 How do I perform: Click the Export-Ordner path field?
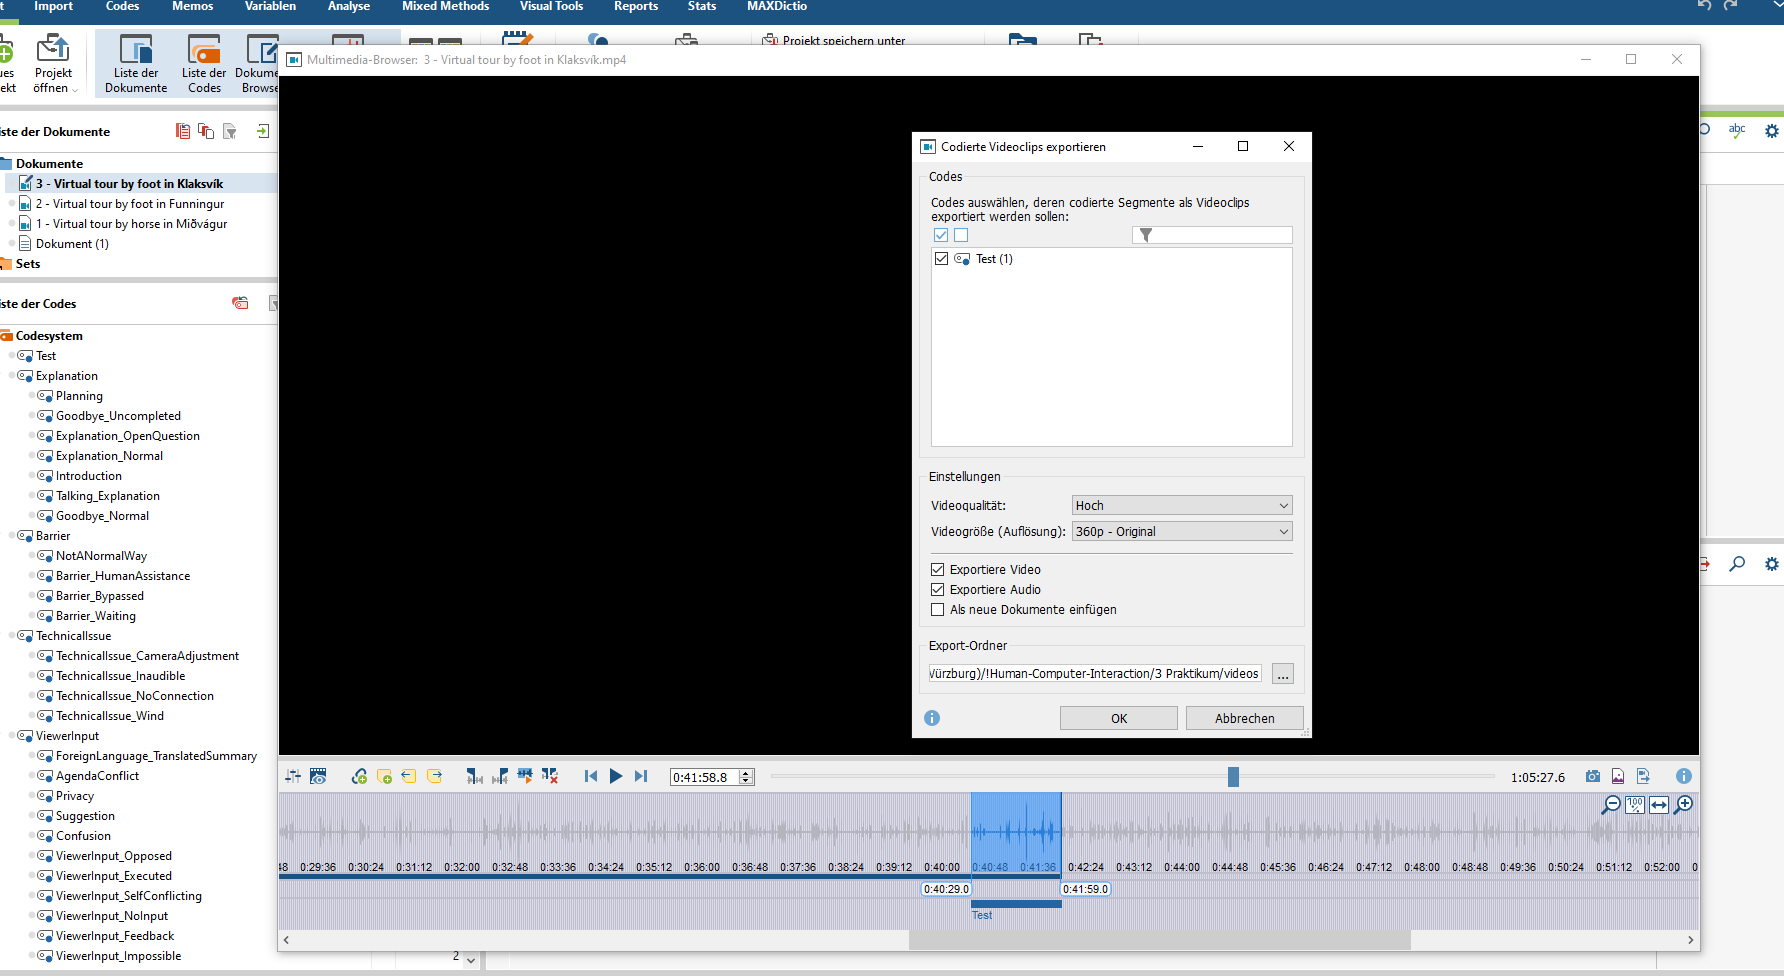[1095, 674]
